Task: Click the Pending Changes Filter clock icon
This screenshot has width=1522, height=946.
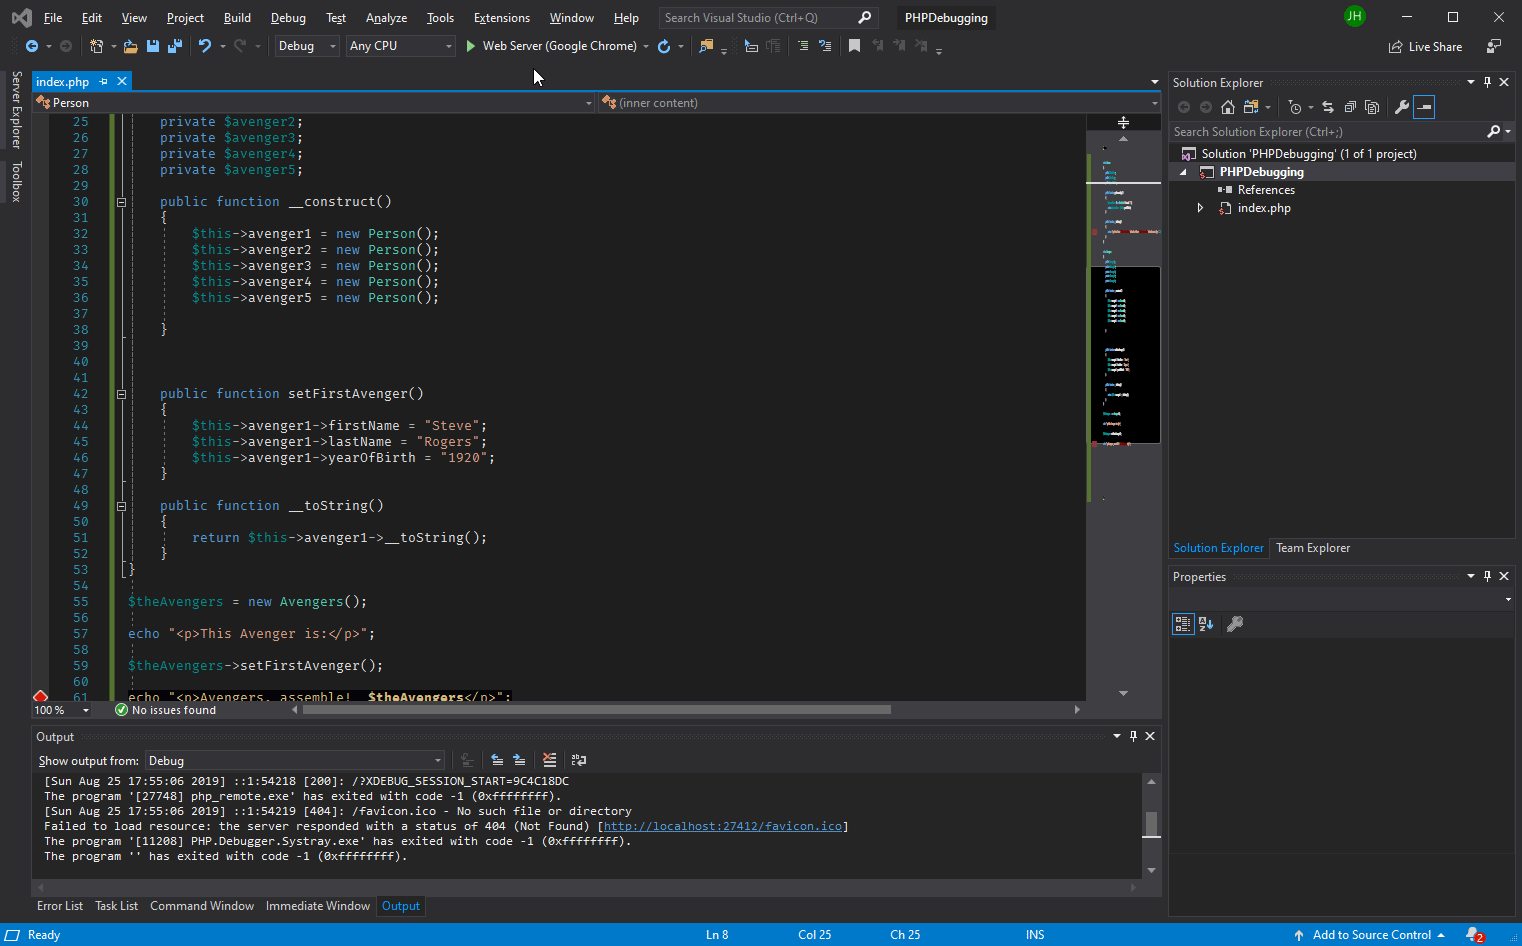Action: [1295, 107]
